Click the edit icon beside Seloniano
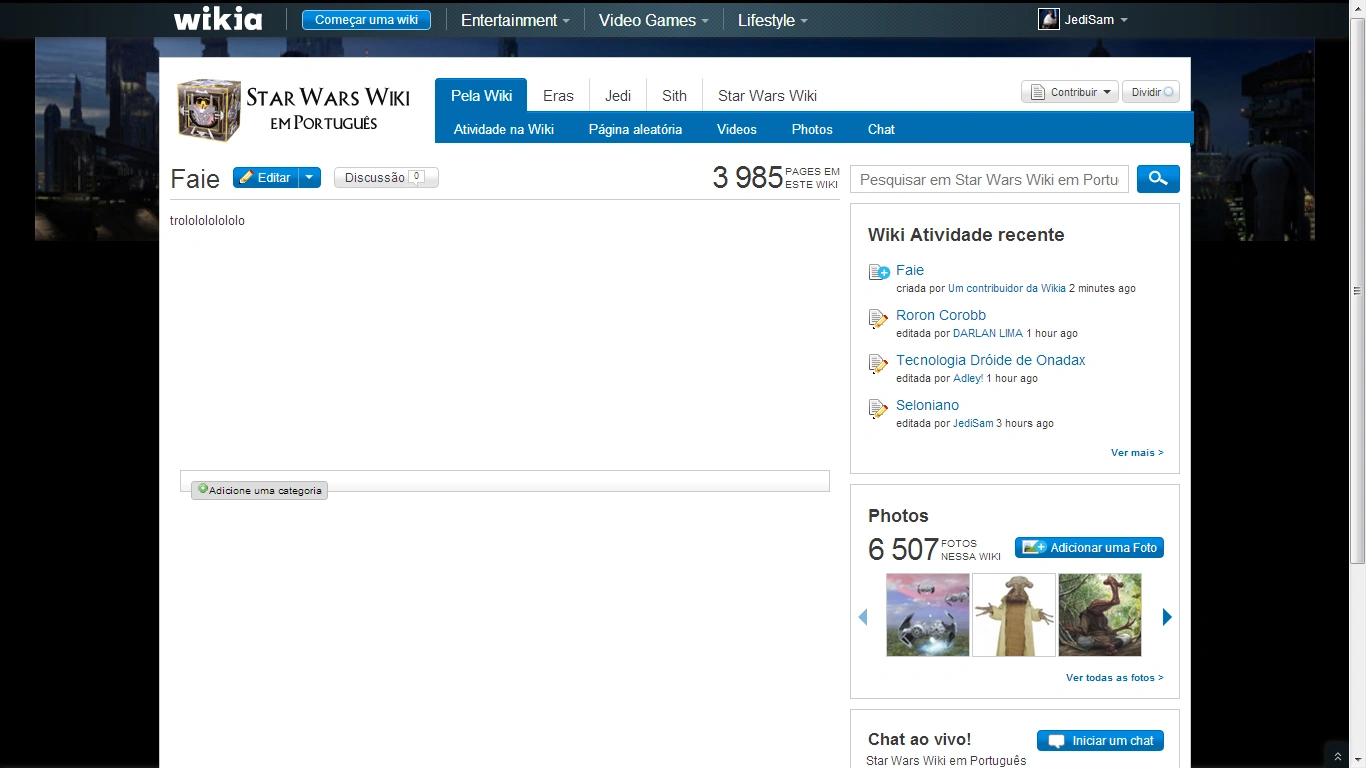This screenshot has height=768, width=1366. tap(879, 408)
